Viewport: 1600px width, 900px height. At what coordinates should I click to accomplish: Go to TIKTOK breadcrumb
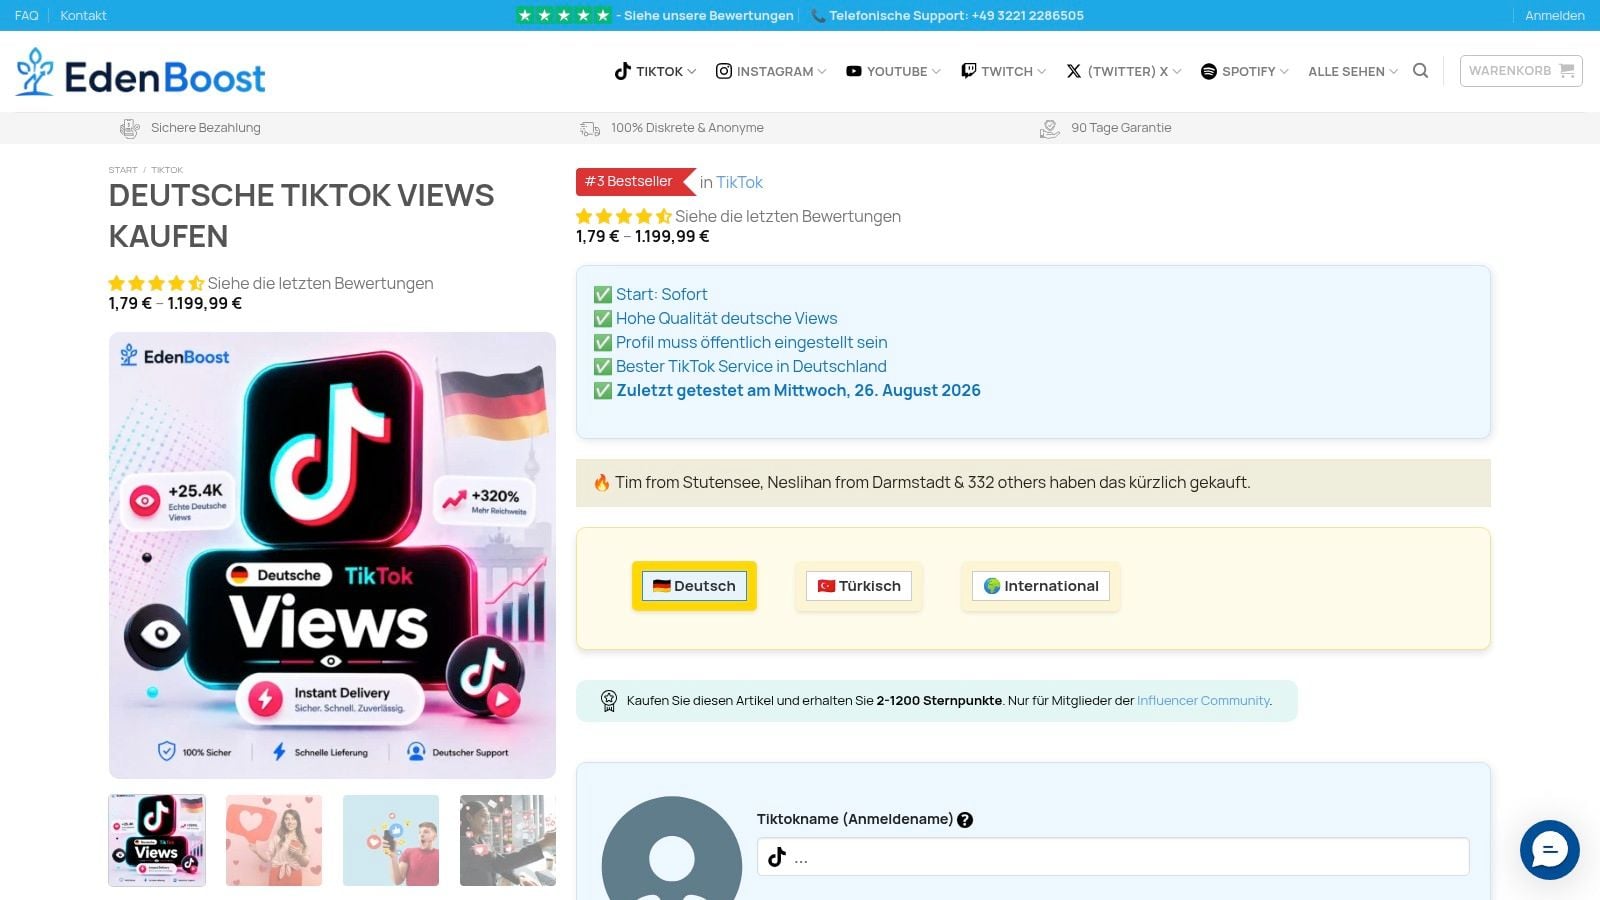tap(167, 170)
